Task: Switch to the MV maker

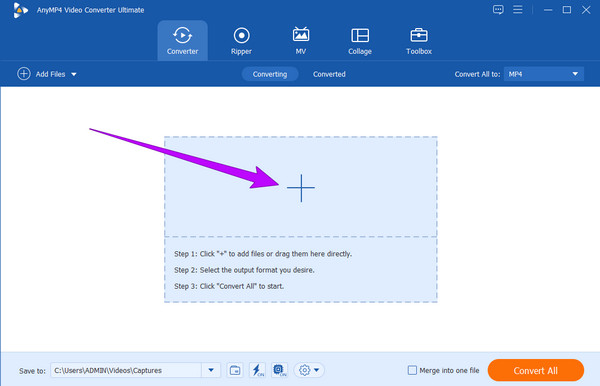Action: (x=300, y=41)
